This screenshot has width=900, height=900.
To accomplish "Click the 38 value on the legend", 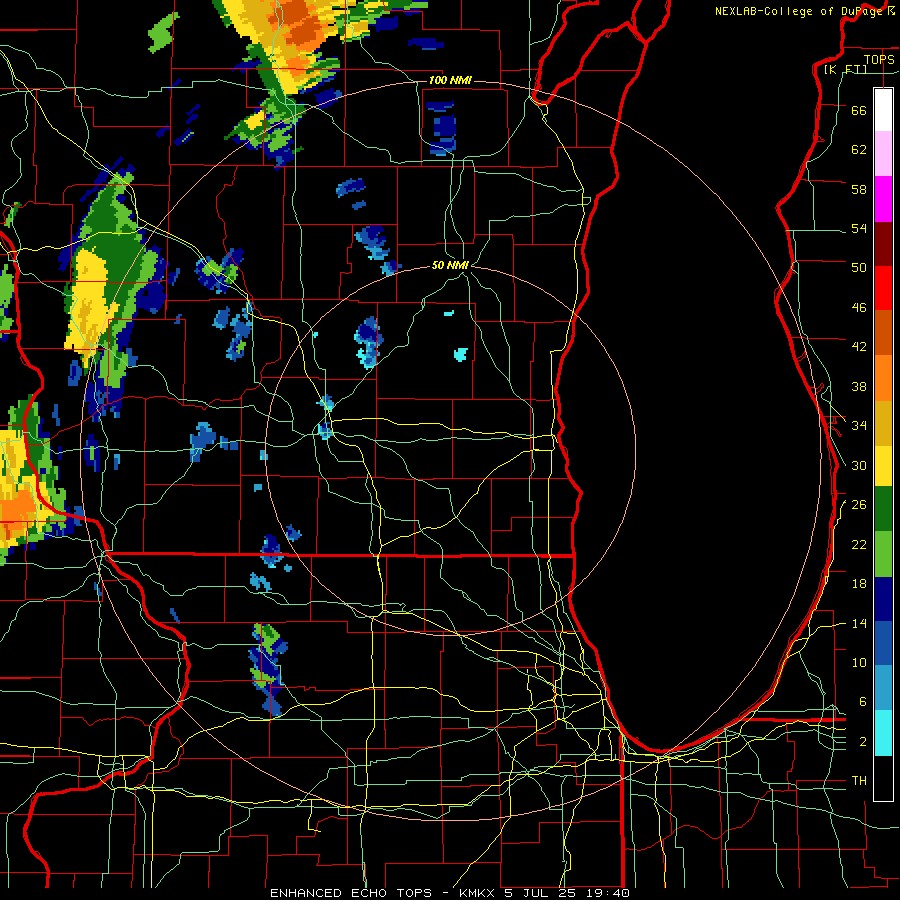I will pos(859,386).
